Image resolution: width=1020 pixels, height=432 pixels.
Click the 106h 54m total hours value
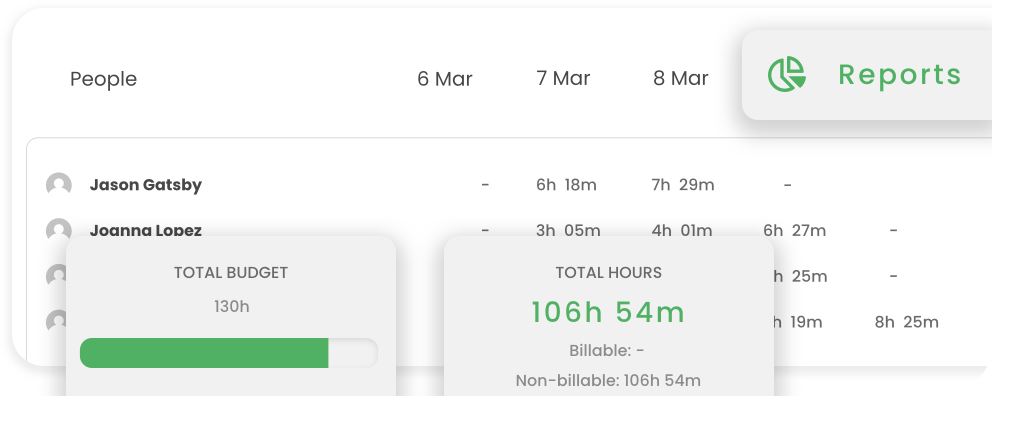(608, 312)
